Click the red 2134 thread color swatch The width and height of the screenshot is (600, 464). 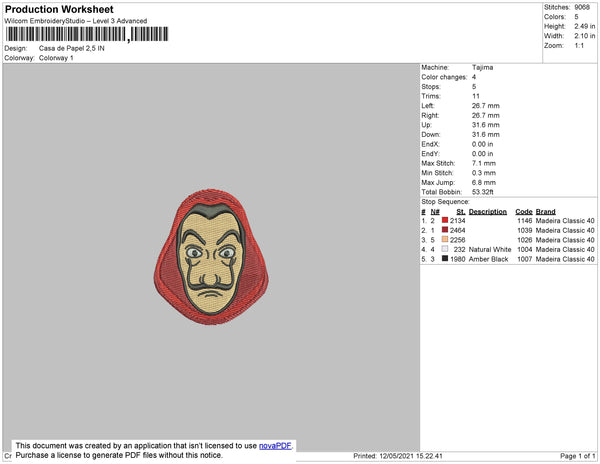[x=445, y=220]
